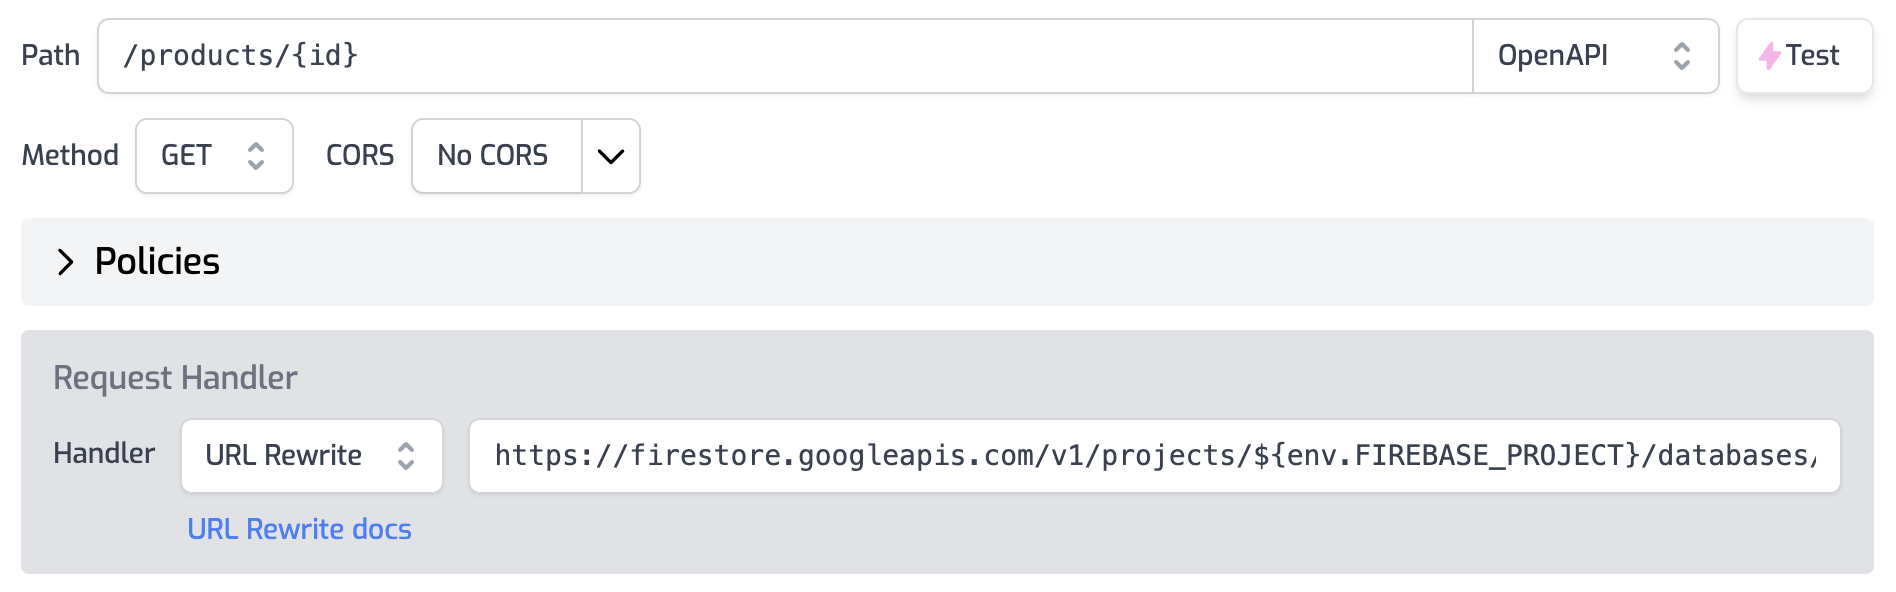Screen dimensions: 1896x592
Task: Click the lightning bolt icon on Test
Action: [x=1769, y=56]
